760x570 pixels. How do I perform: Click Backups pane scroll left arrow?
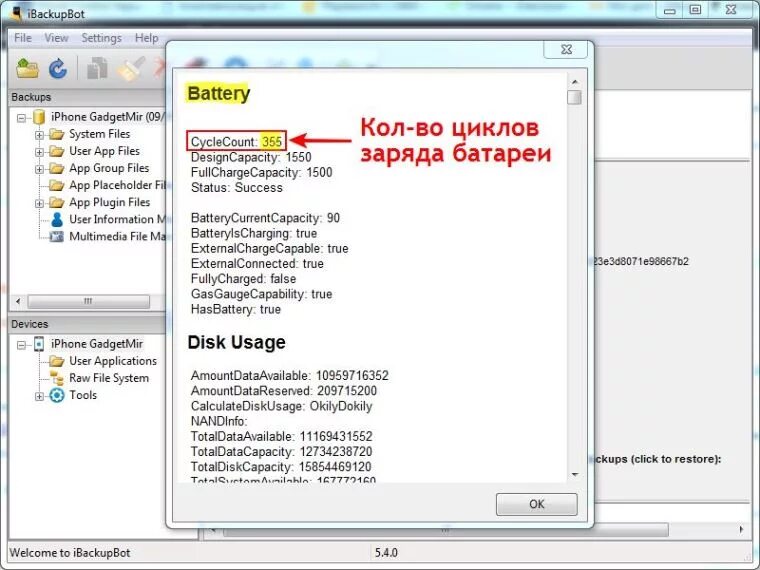[x=18, y=301]
